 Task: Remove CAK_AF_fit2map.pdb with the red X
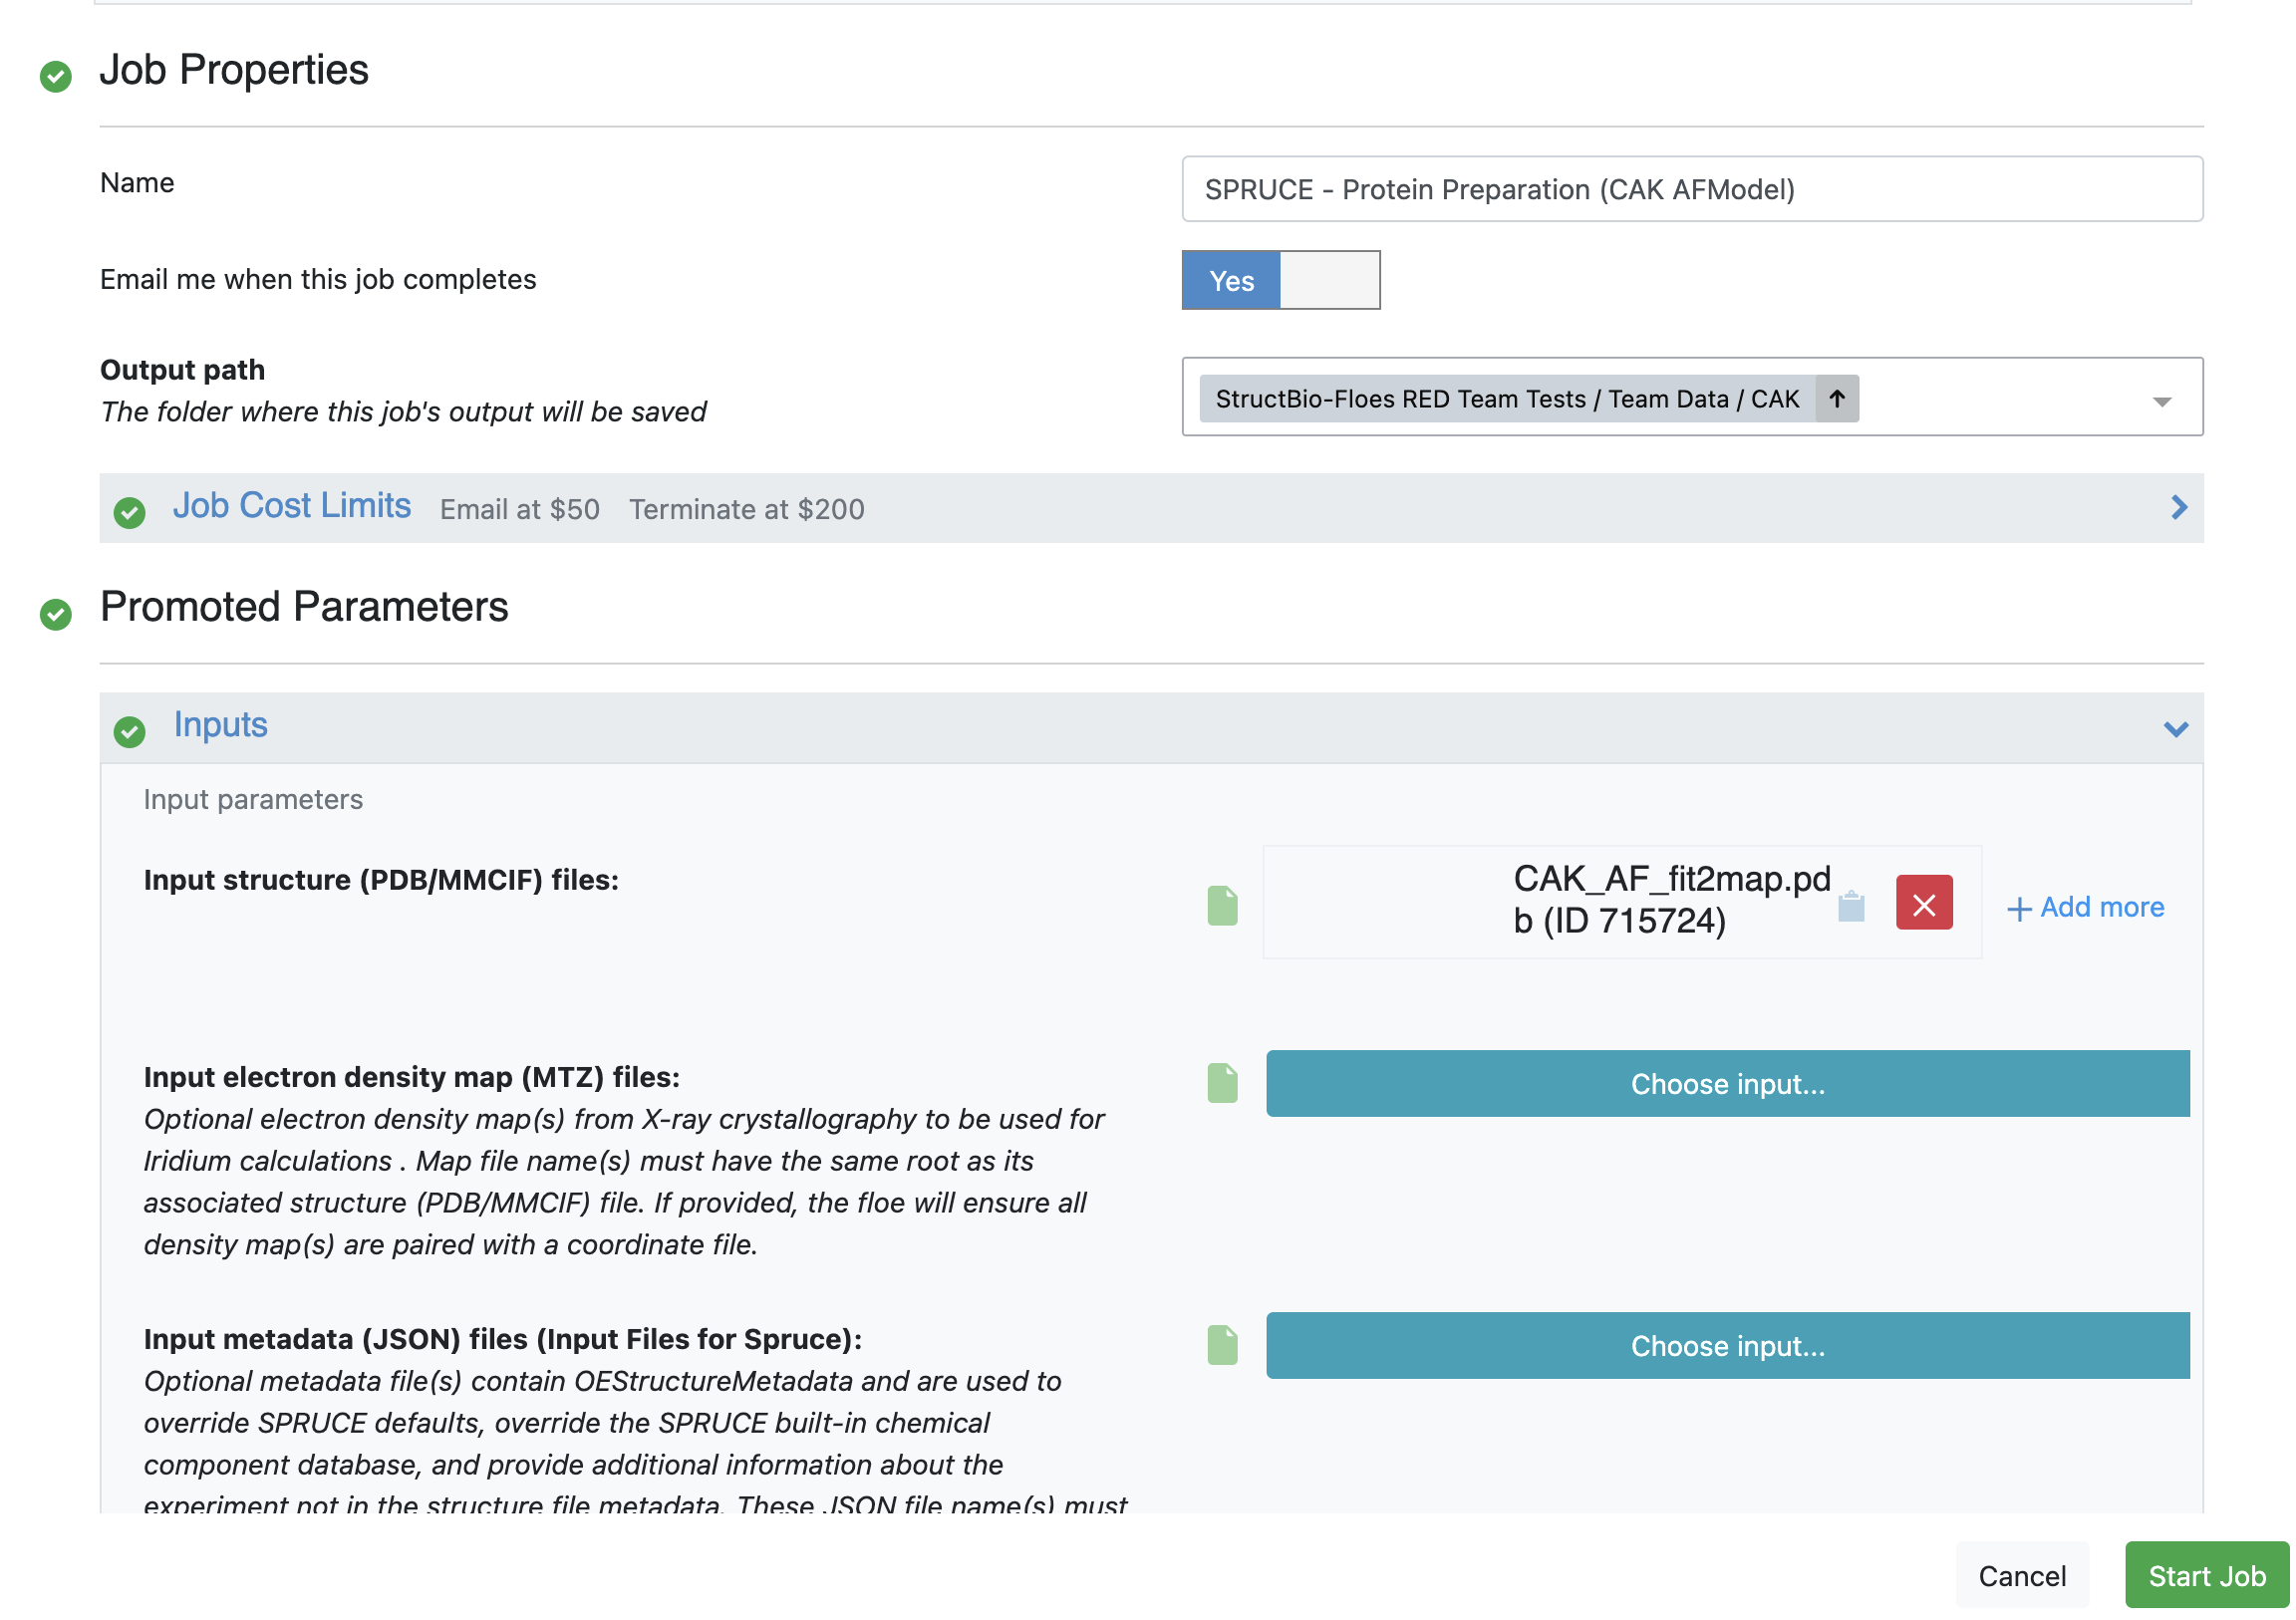pos(1927,905)
